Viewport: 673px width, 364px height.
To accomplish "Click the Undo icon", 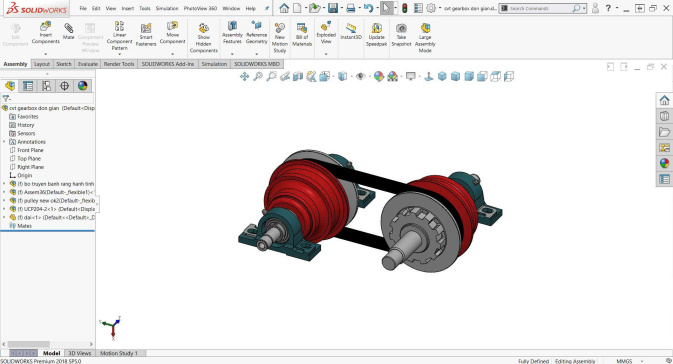I will tap(368, 8).
